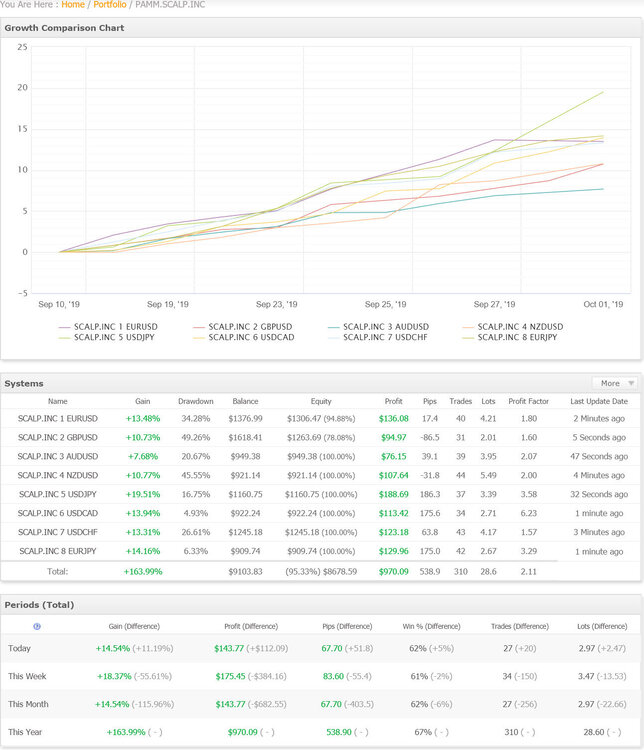Select the 49.26% drawdown value
The image size is (644, 750).
[x=196, y=438]
